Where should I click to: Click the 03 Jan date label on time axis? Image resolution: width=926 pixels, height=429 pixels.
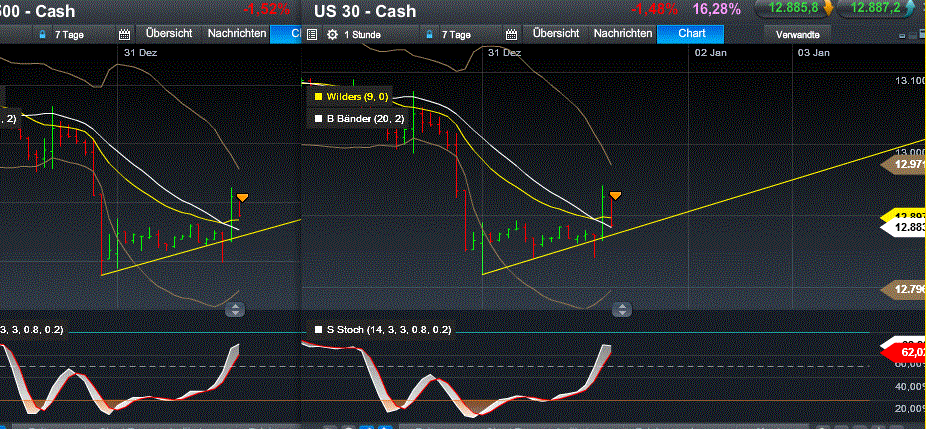(814, 53)
